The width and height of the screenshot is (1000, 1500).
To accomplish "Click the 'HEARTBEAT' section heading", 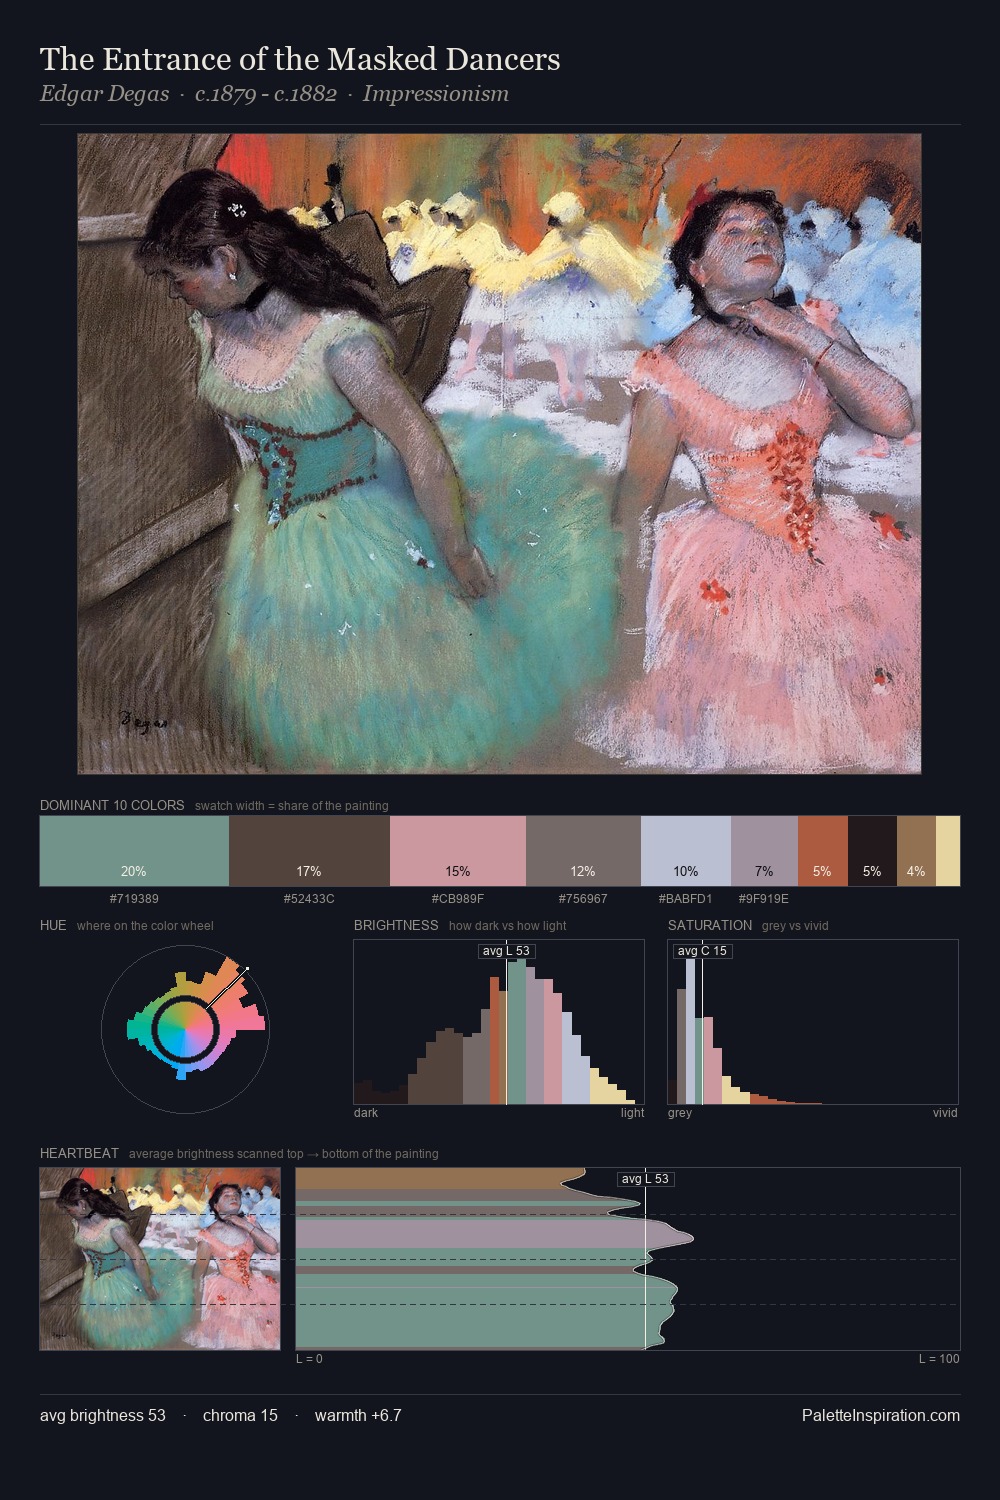I will [x=79, y=1153].
